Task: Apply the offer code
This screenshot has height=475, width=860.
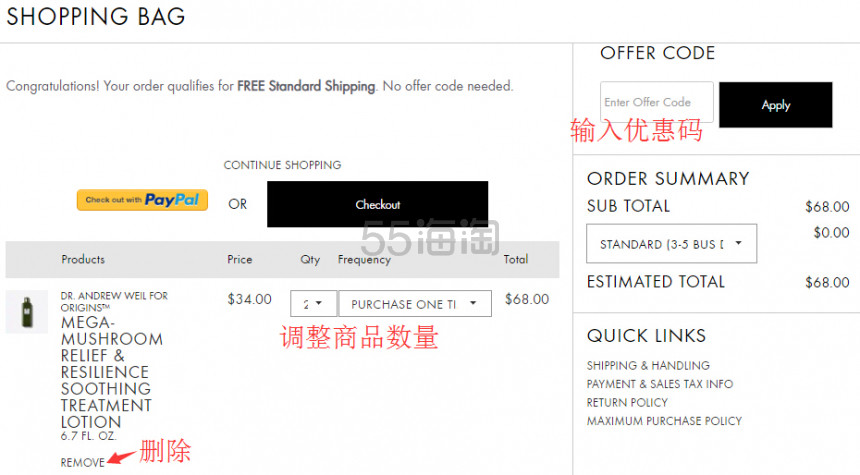Action: [x=776, y=105]
